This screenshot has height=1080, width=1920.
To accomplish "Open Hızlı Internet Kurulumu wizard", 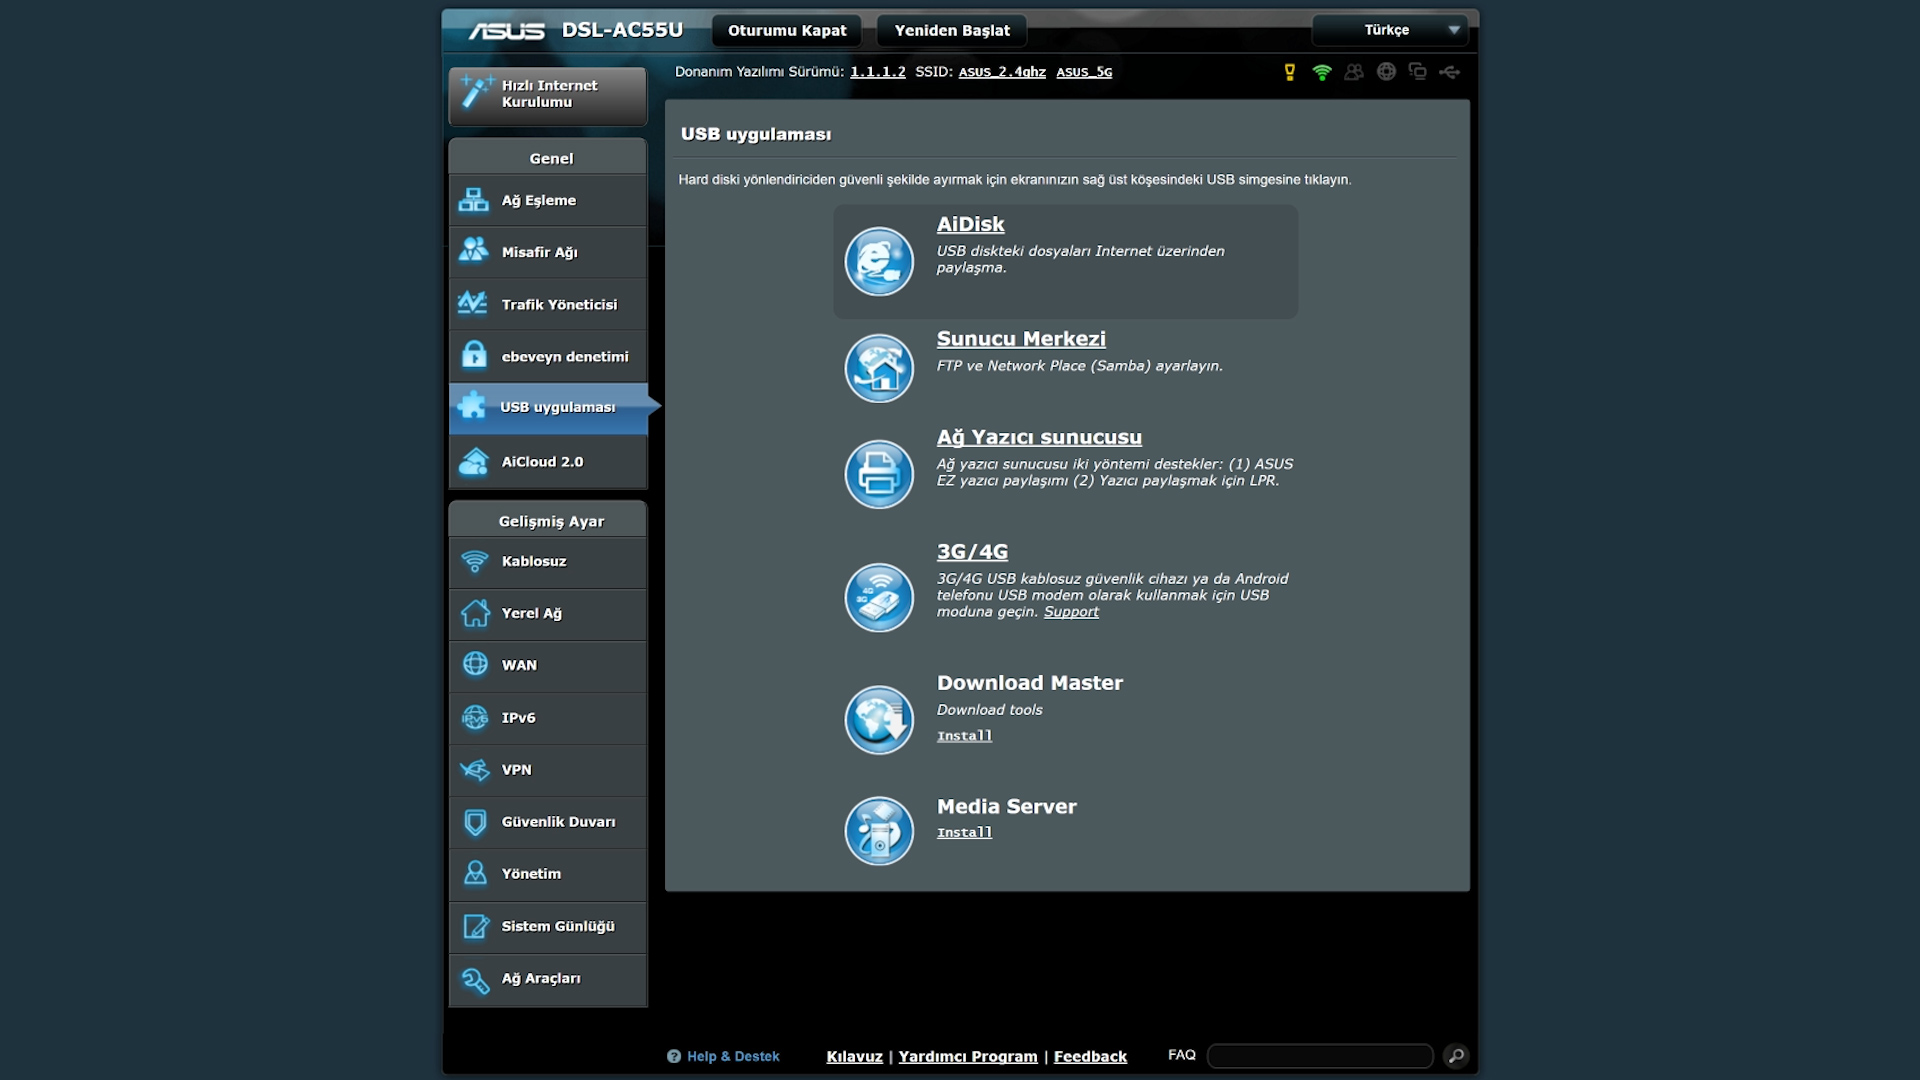I will coord(548,95).
